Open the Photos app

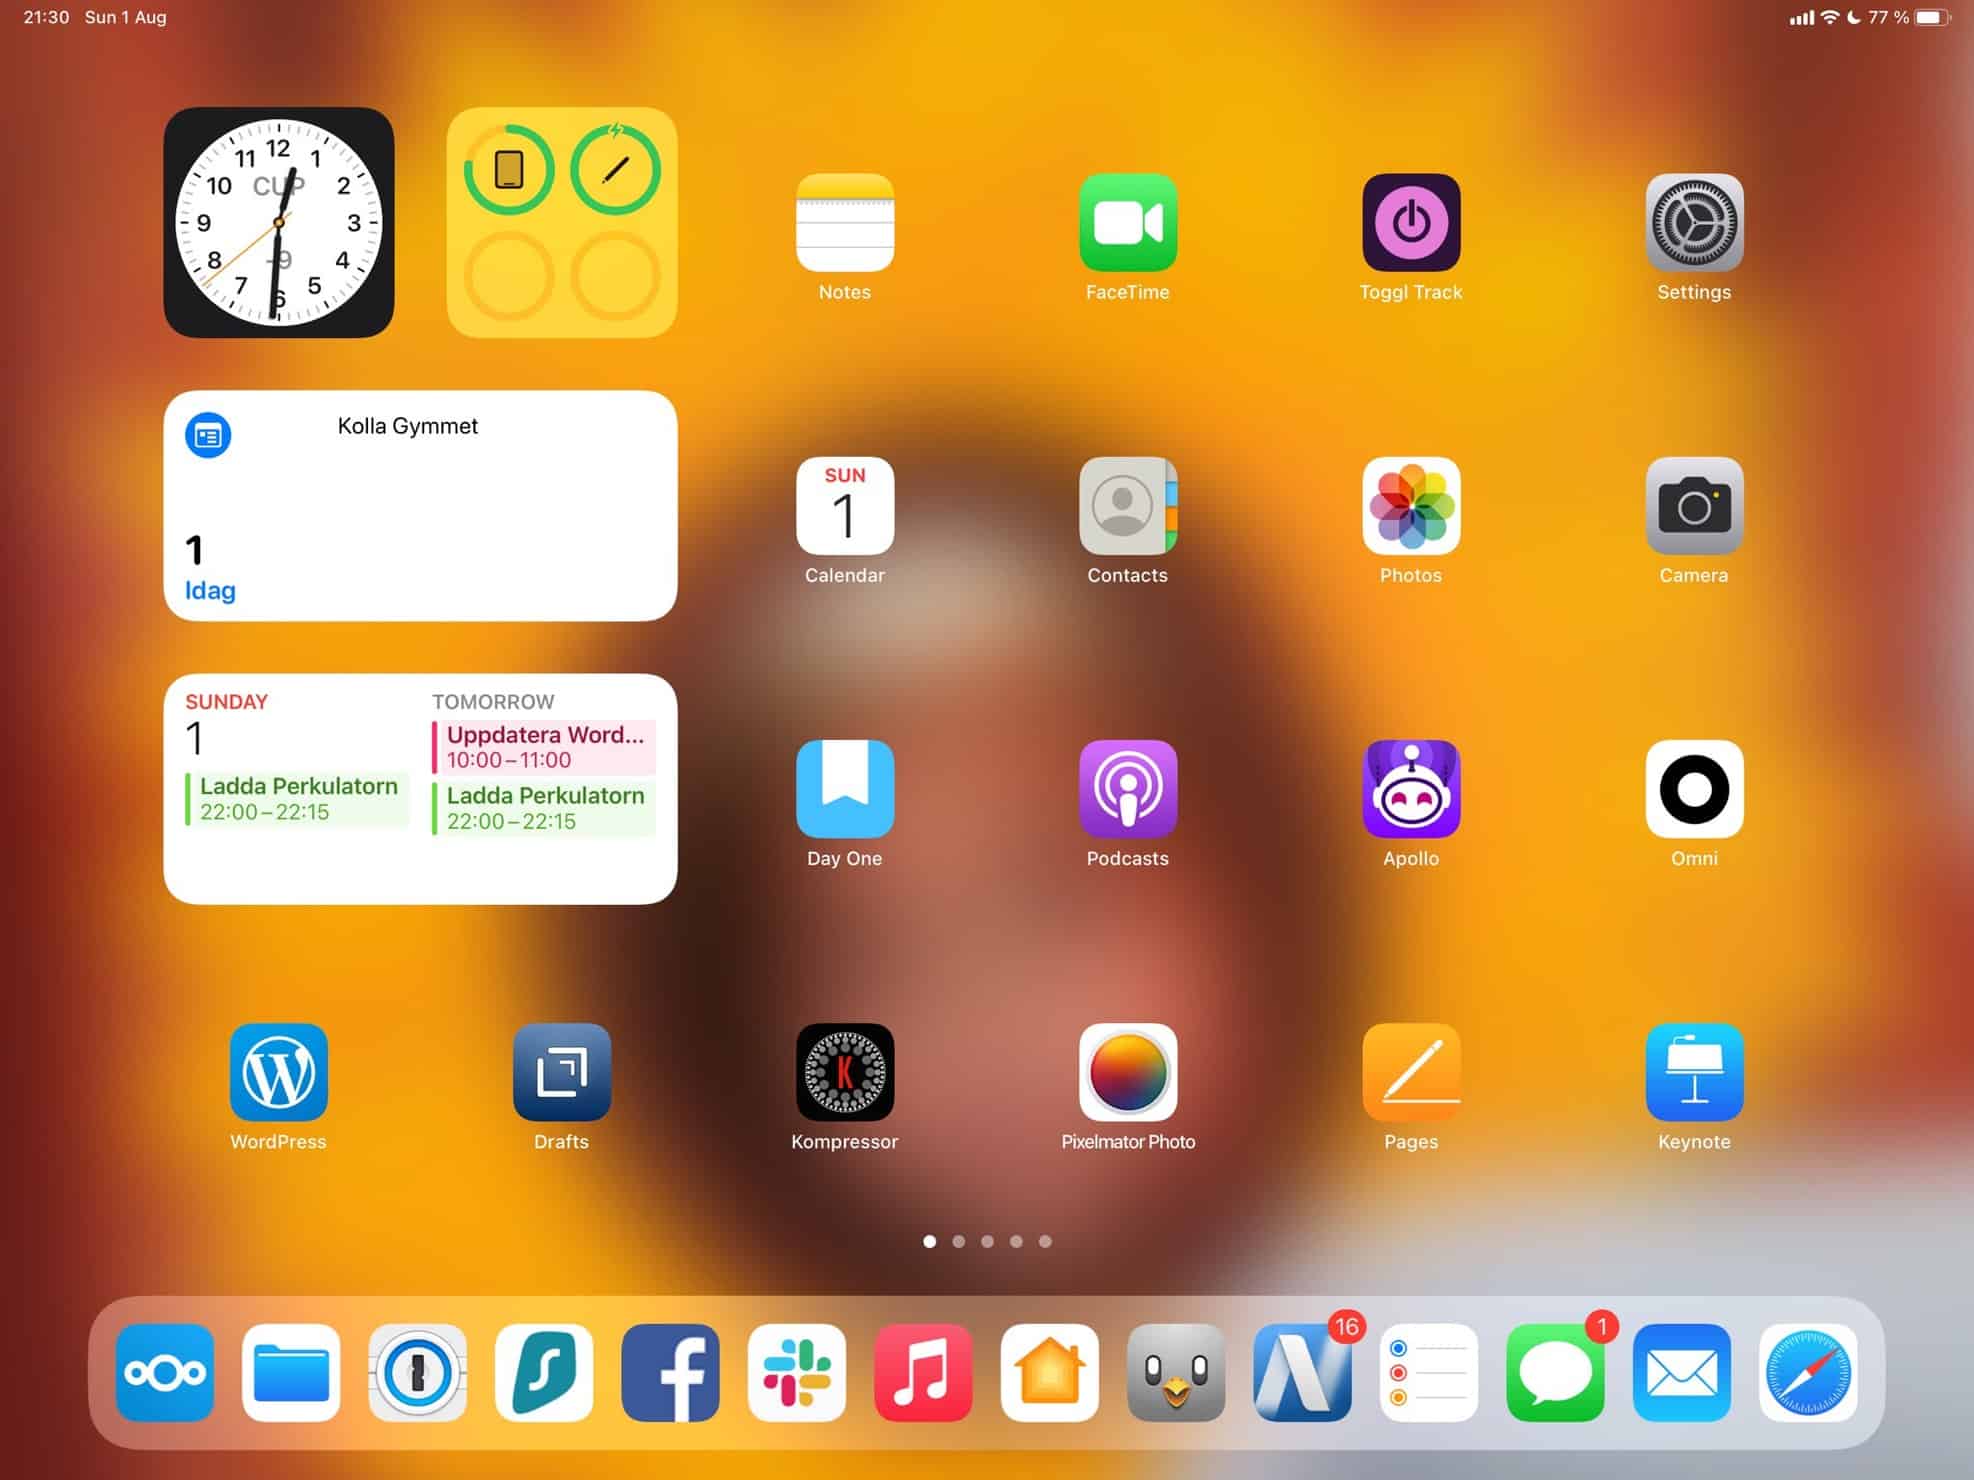(x=1411, y=506)
